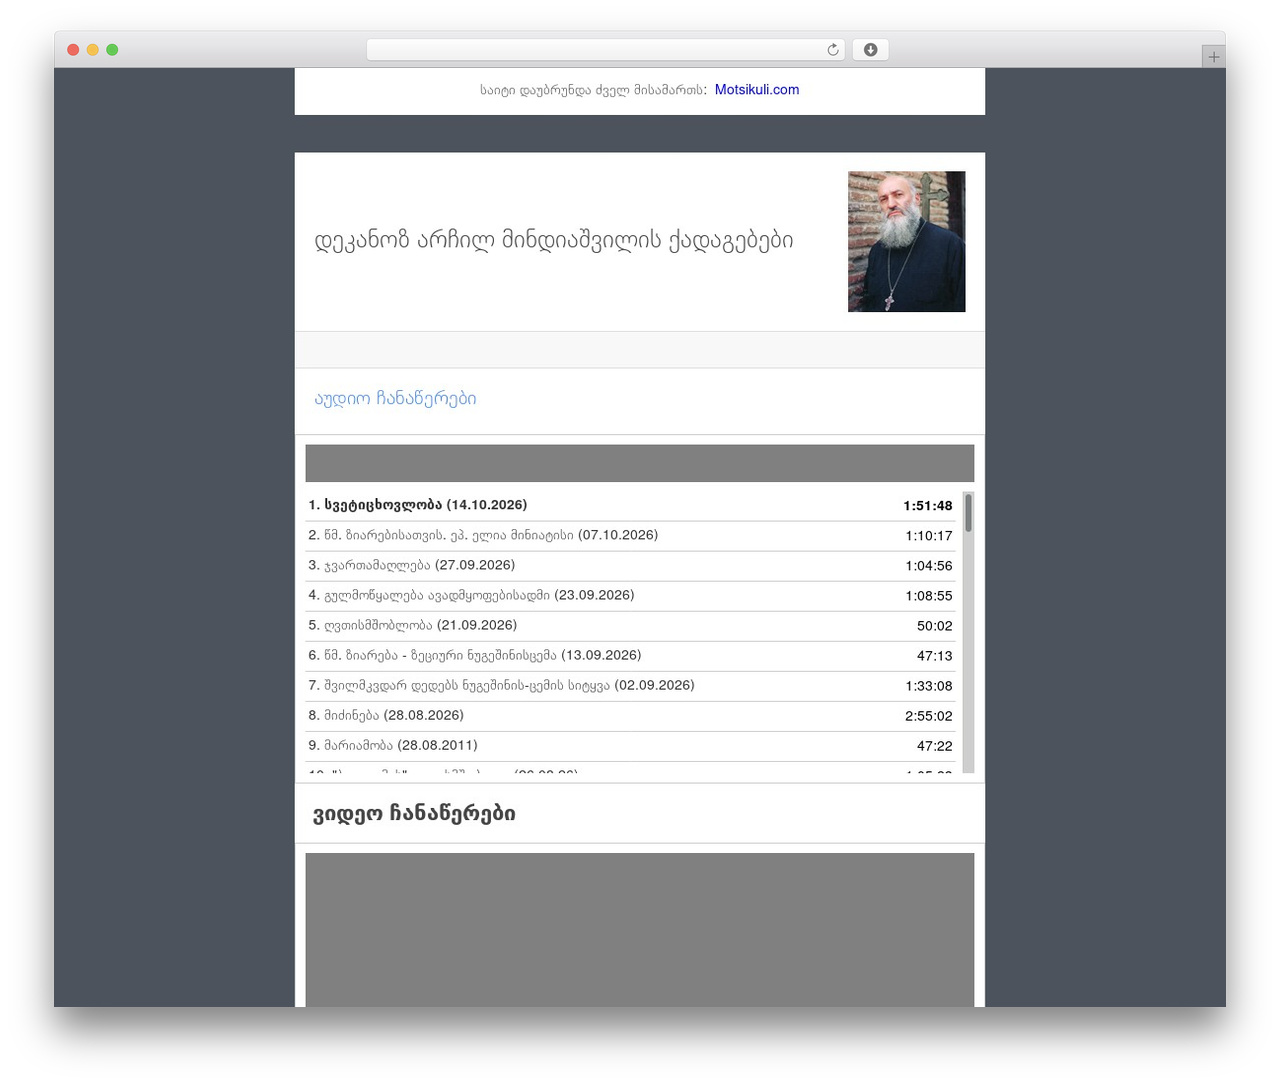Select track 4 dated 23.09.2026
This screenshot has height=1084, width=1280.
[630, 596]
